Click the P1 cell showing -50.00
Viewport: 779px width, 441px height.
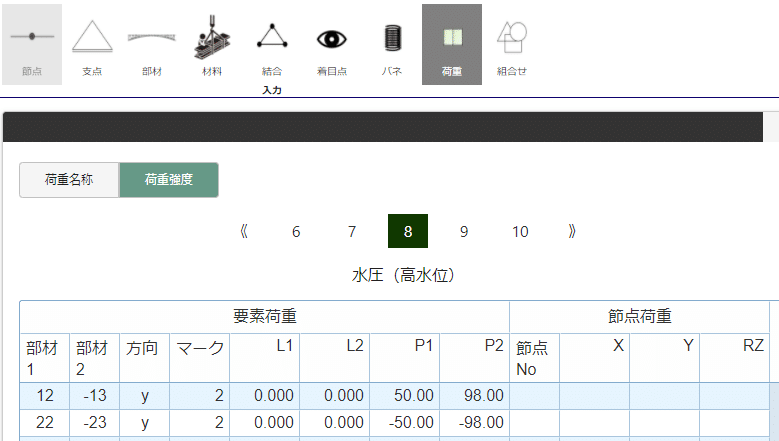[404, 423]
